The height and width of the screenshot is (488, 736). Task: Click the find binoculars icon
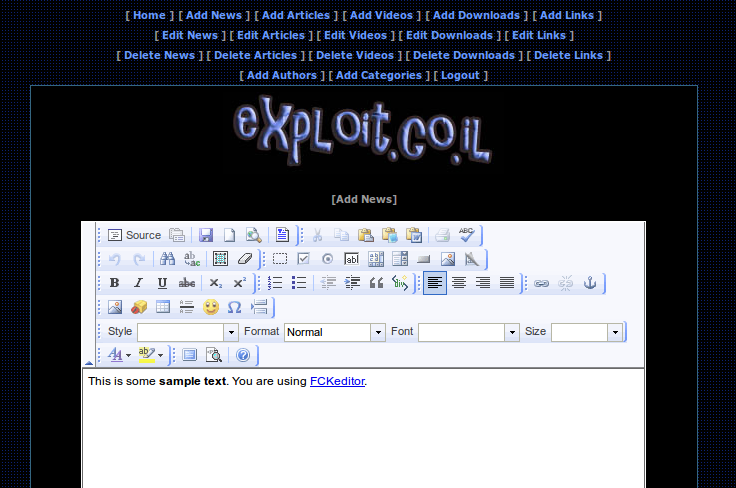tap(167, 259)
